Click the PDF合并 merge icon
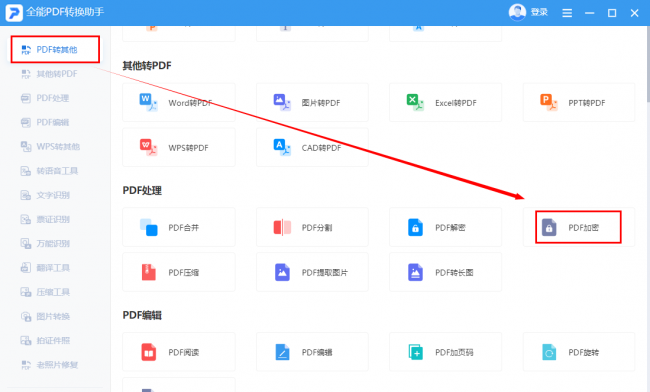Screen dimensions: 650x392 click(148, 227)
